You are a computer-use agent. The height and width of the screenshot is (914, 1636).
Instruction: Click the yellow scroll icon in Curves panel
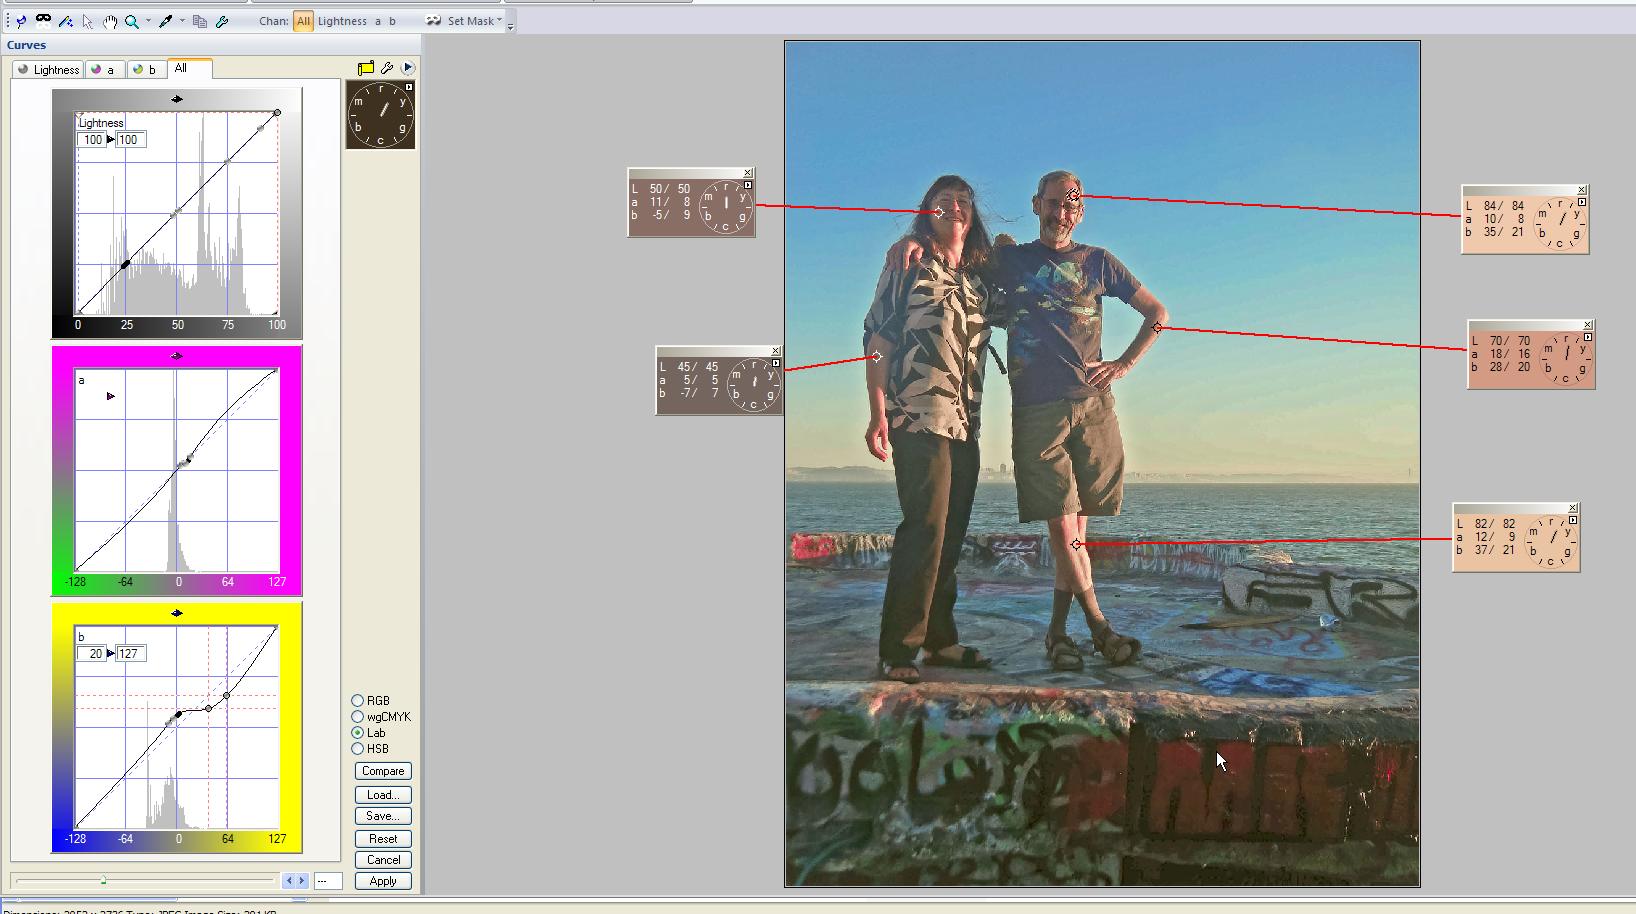click(366, 68)
